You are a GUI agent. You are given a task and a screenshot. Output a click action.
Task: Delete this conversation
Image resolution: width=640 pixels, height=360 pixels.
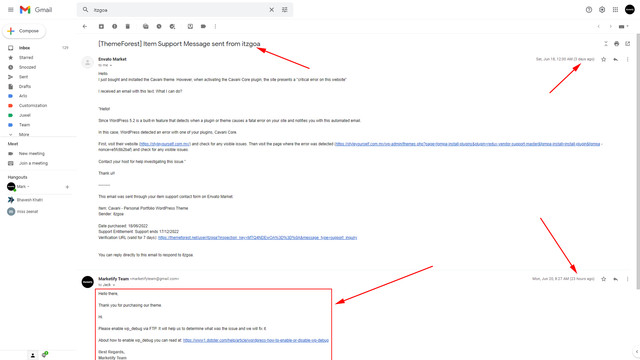[128, 27]
